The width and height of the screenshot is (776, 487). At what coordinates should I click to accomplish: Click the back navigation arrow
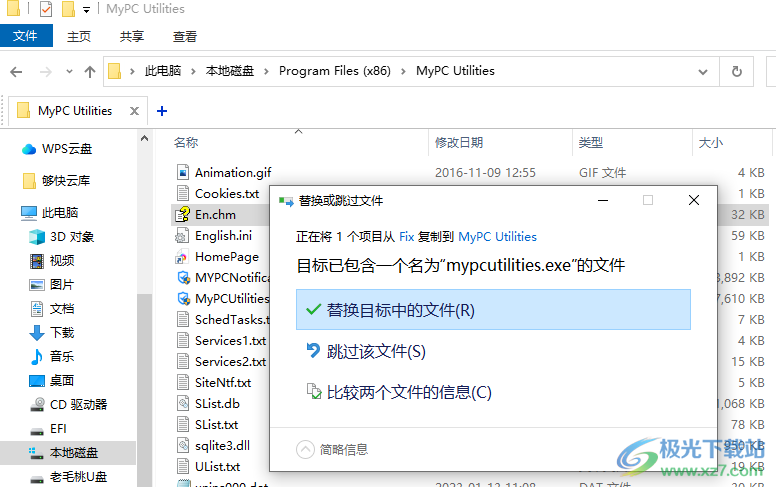click(16, 72)
